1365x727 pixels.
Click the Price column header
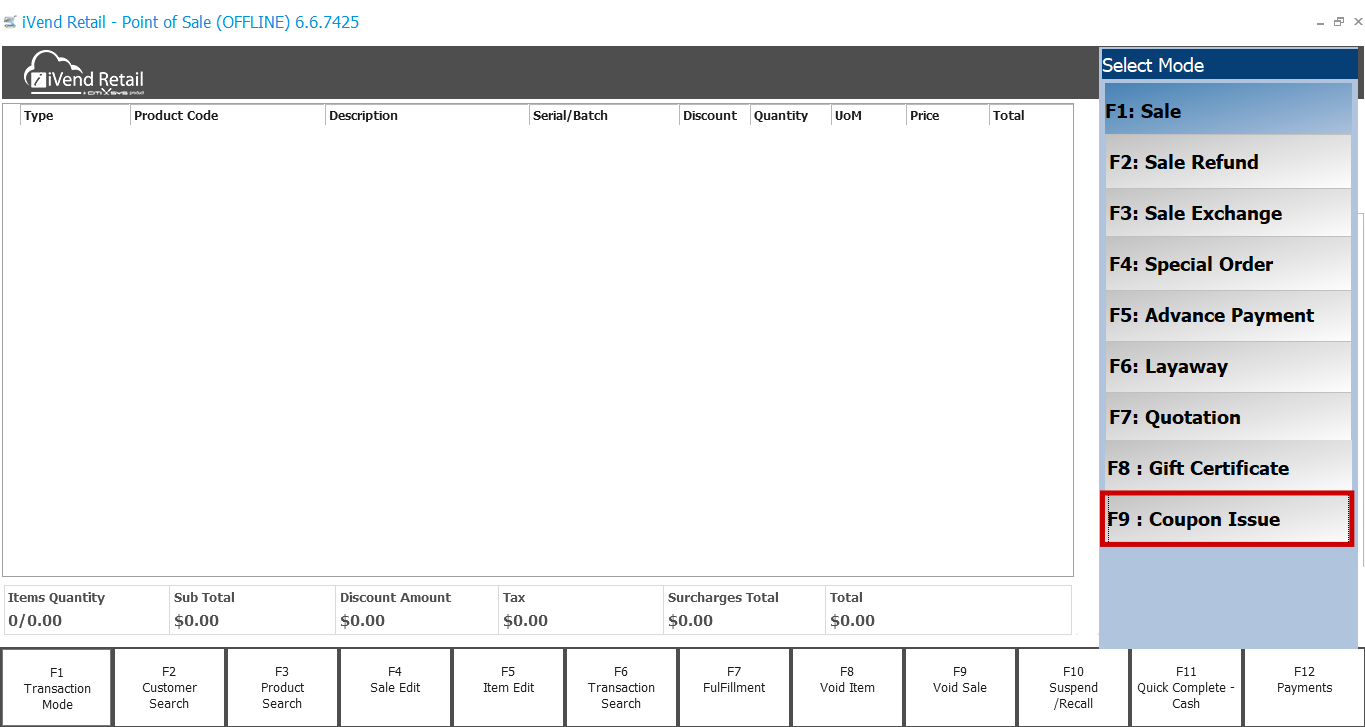pyautogui.click(x=947, y=116)
